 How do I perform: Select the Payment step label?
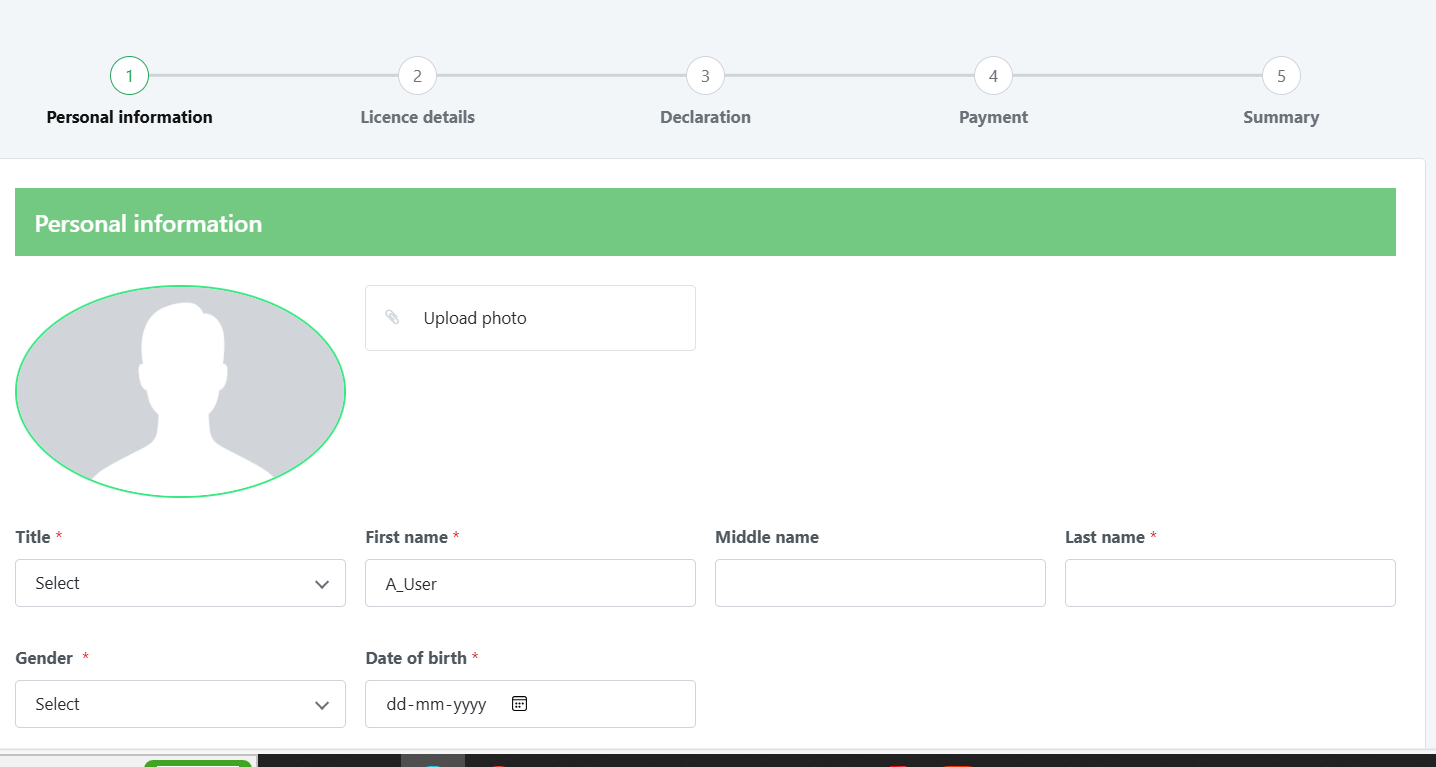(993, 117)
